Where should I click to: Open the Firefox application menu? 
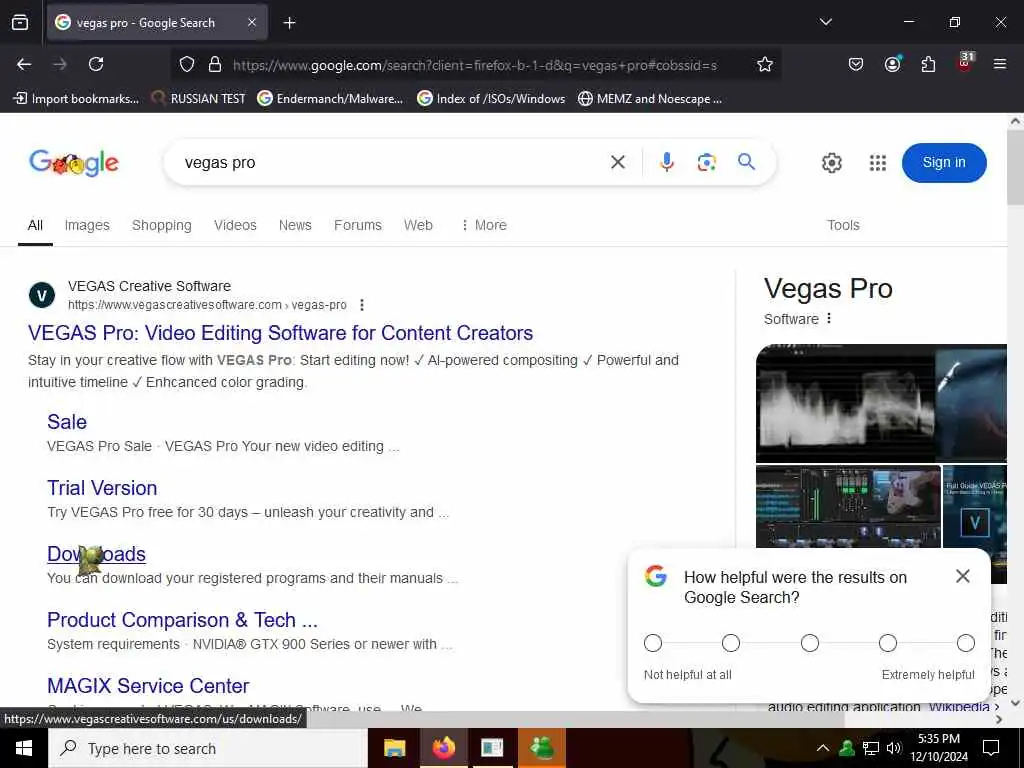(1000, 64)
